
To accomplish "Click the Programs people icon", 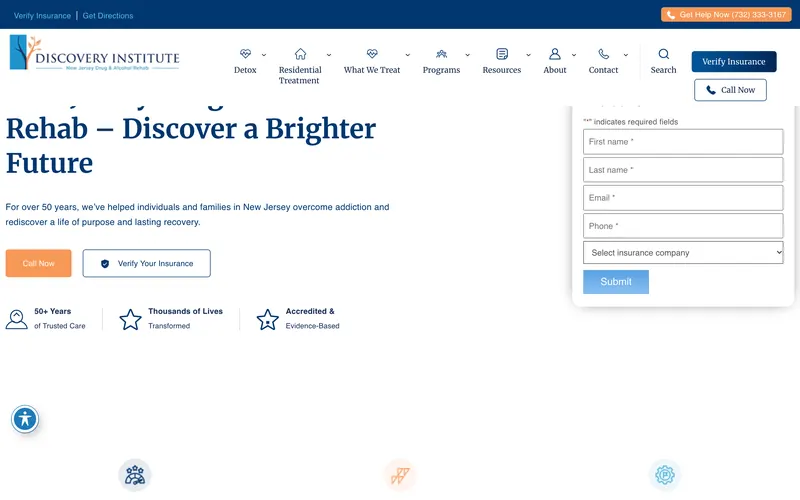I will point(441,54).
